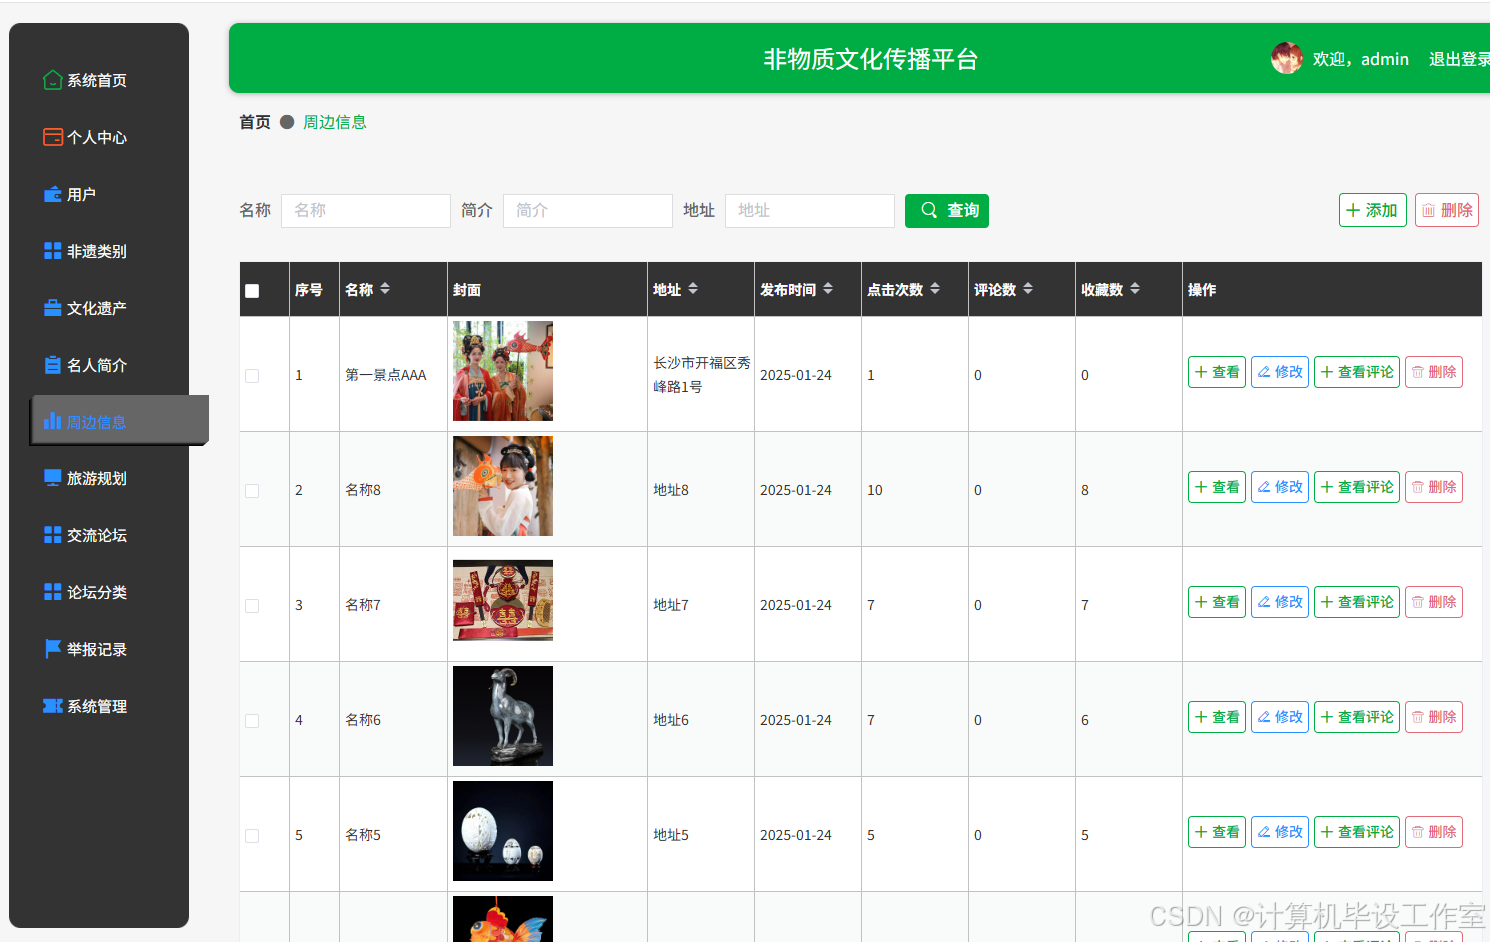This screenshot has height=942, width=1490.
Task: Click 查看 button for 名称6
Action: pyautogui.click(x=1217, y=717)
